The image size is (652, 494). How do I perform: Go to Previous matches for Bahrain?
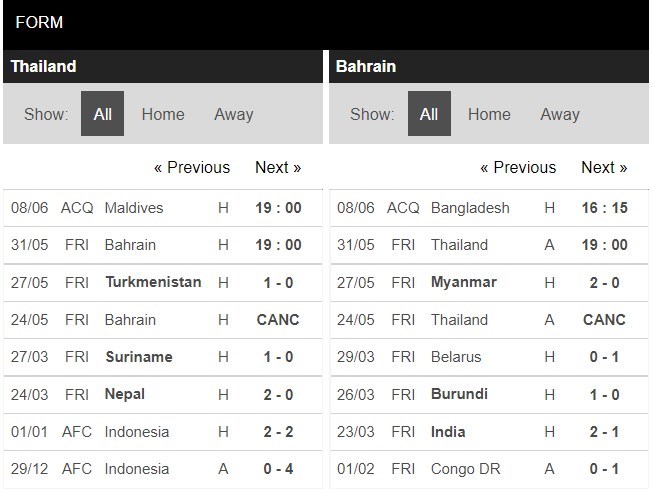coord(518,167)
